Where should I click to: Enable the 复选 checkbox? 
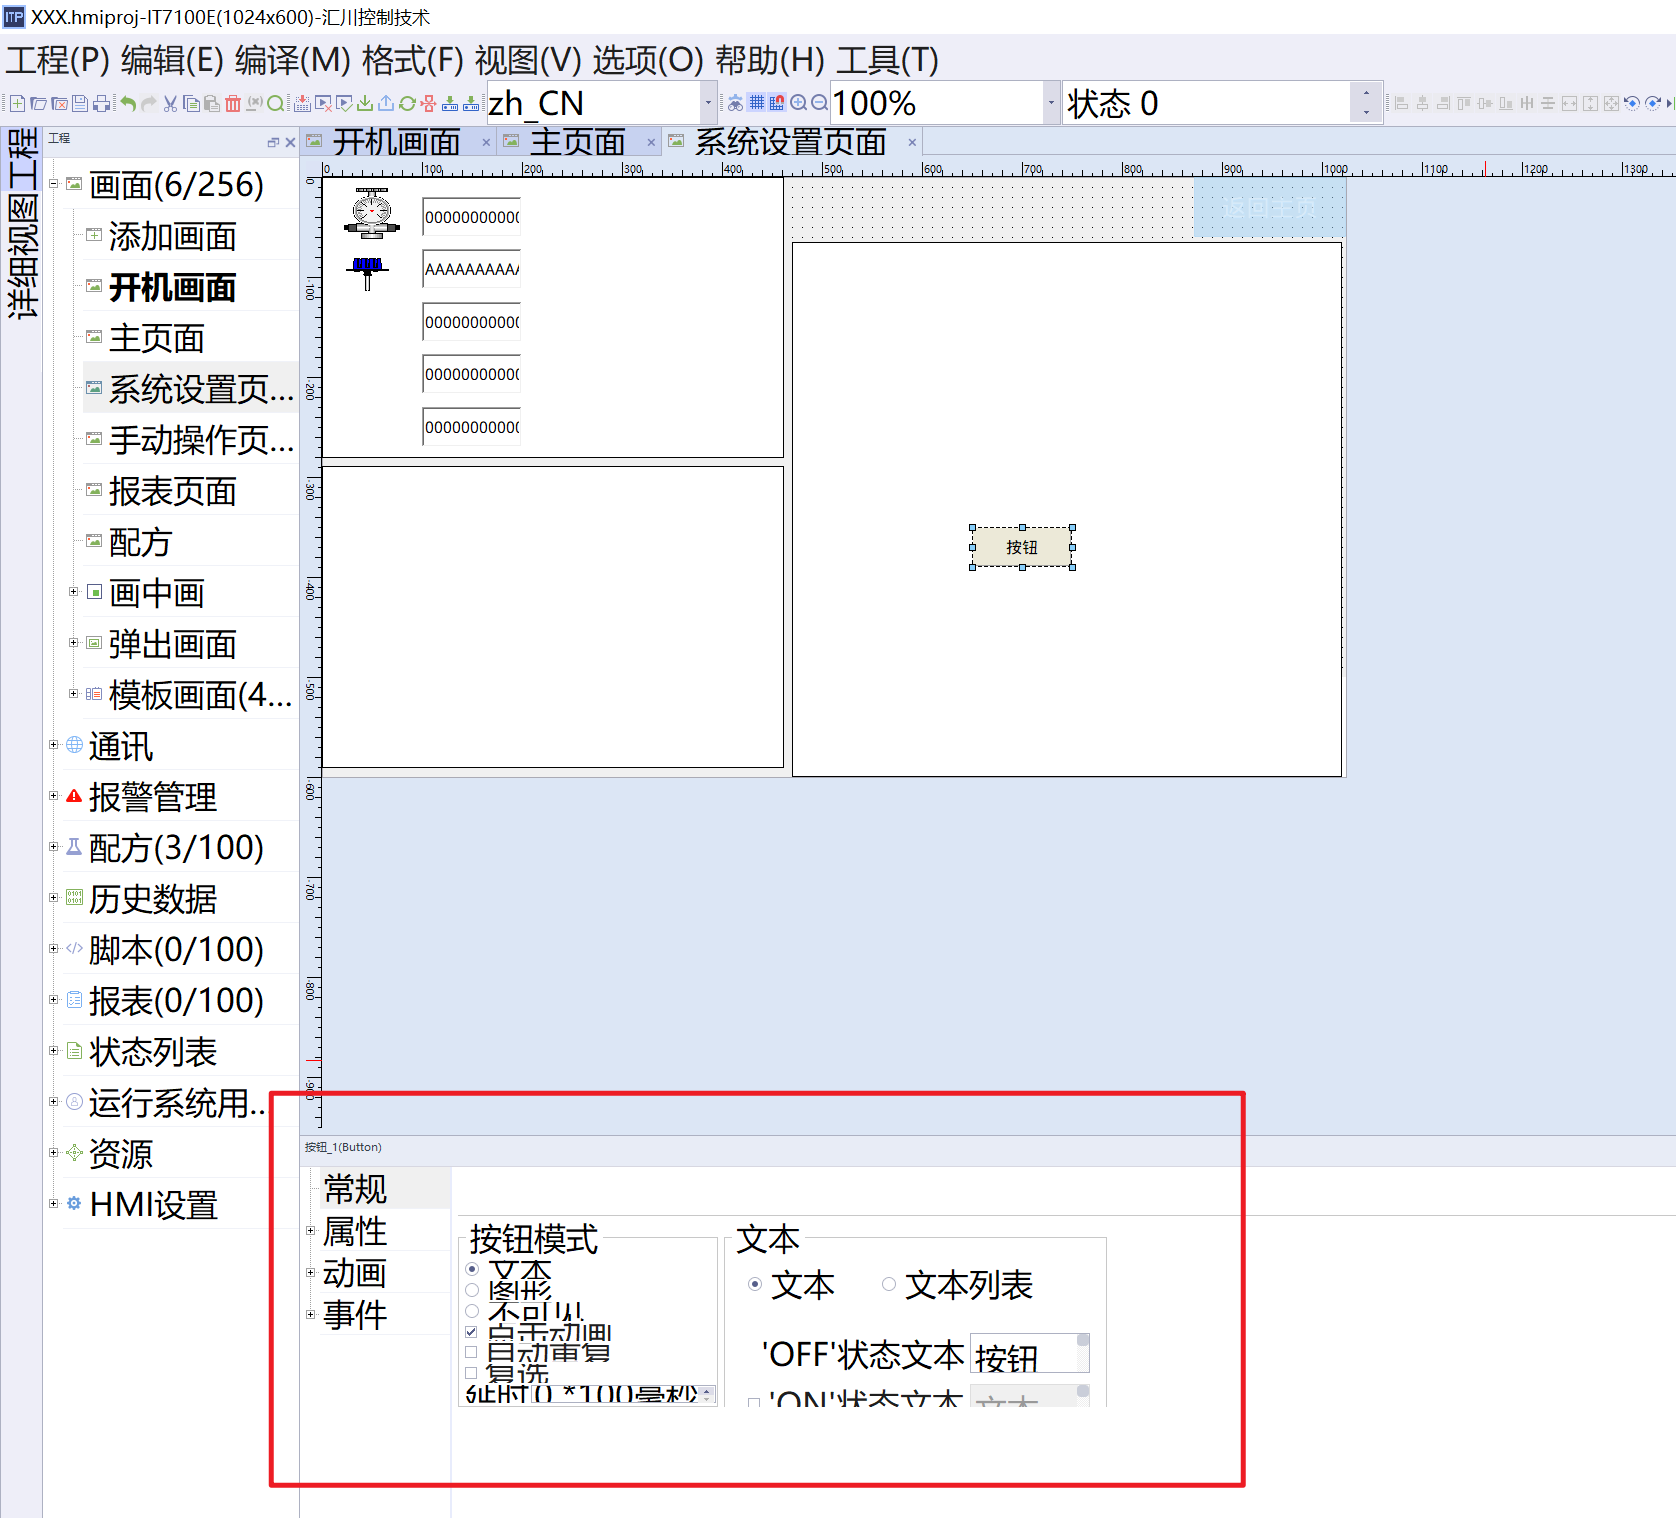pos(471,1373)
